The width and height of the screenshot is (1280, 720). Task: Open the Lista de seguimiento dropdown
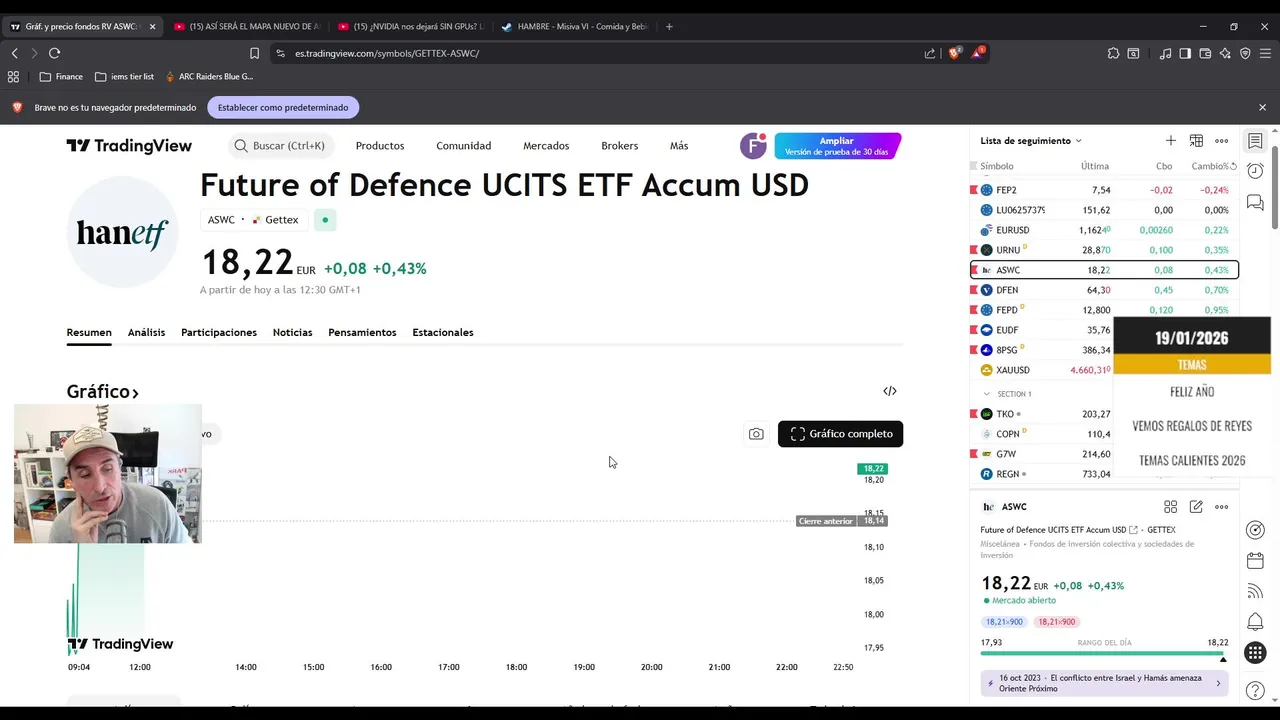pyautogui.click(x=1031, y=141)
